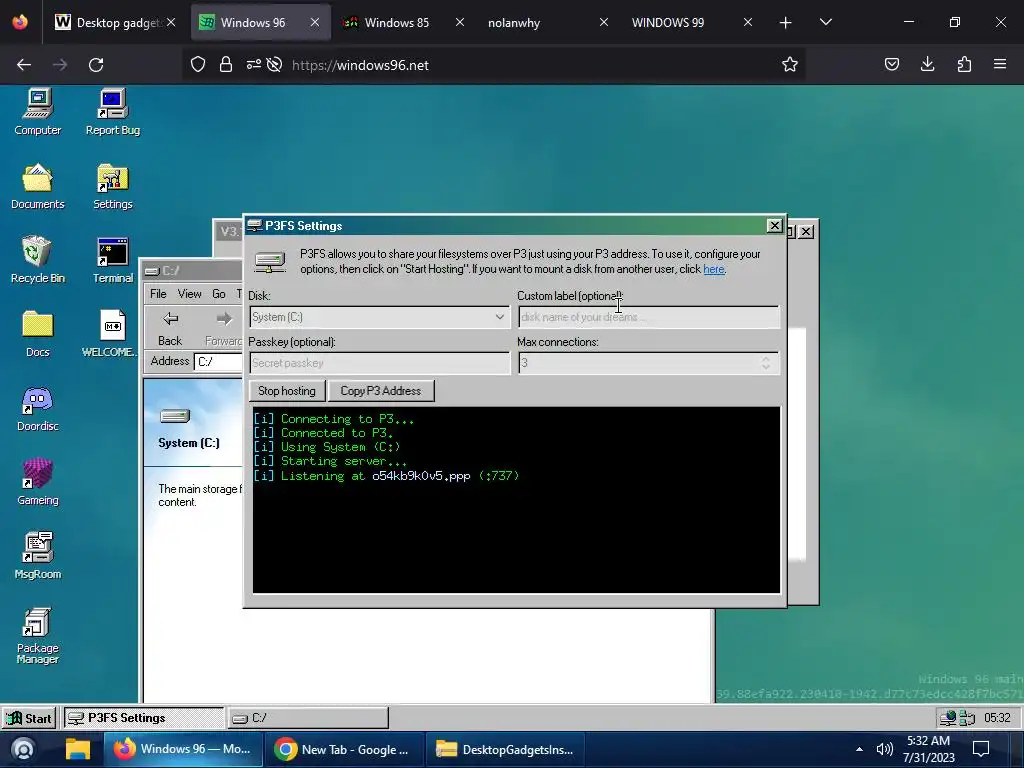
Task: Click the Windows 96 taskbar clock 05:32
Action: [x=997, y=718]
